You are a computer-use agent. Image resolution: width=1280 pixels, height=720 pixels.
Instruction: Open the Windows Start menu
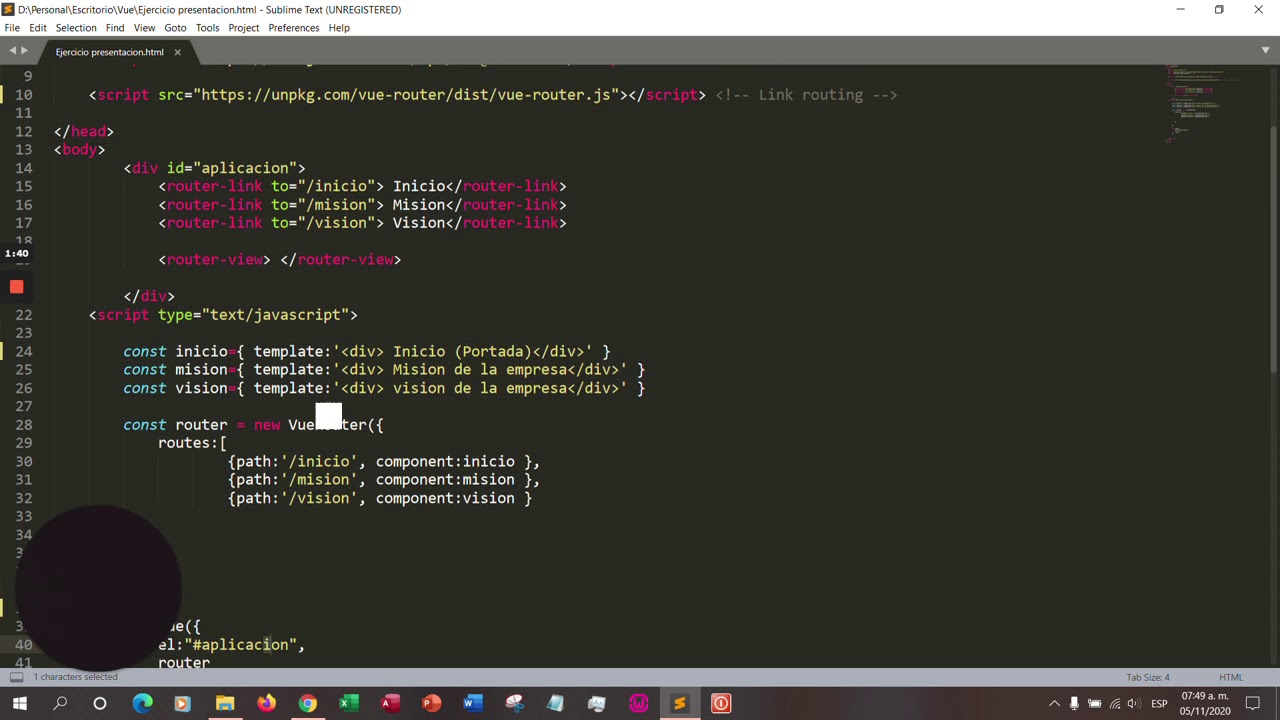pos(19,704)
